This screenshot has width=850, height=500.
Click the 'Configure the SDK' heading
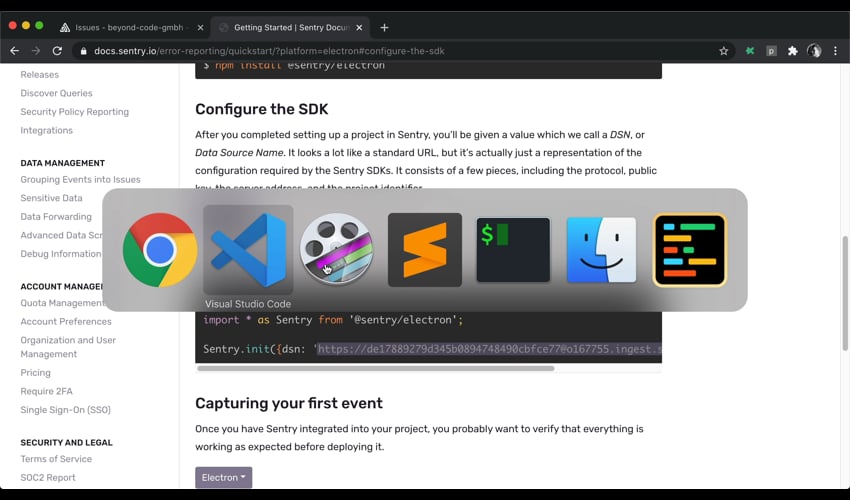(262, 110)
